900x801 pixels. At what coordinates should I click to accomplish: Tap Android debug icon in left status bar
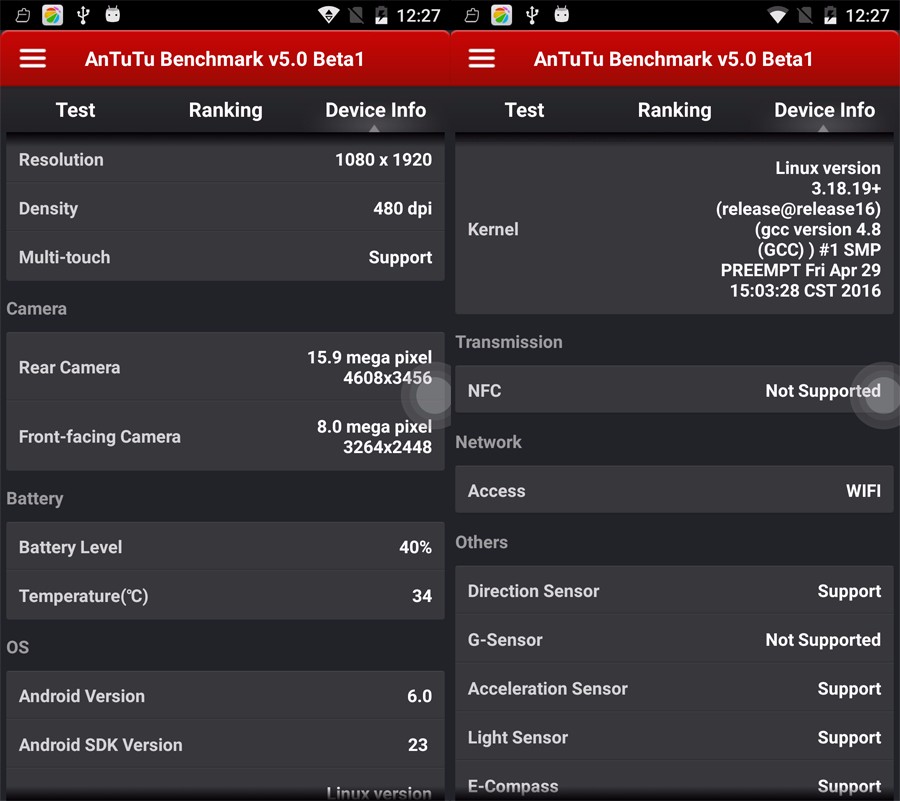click(x=113, y=15)
